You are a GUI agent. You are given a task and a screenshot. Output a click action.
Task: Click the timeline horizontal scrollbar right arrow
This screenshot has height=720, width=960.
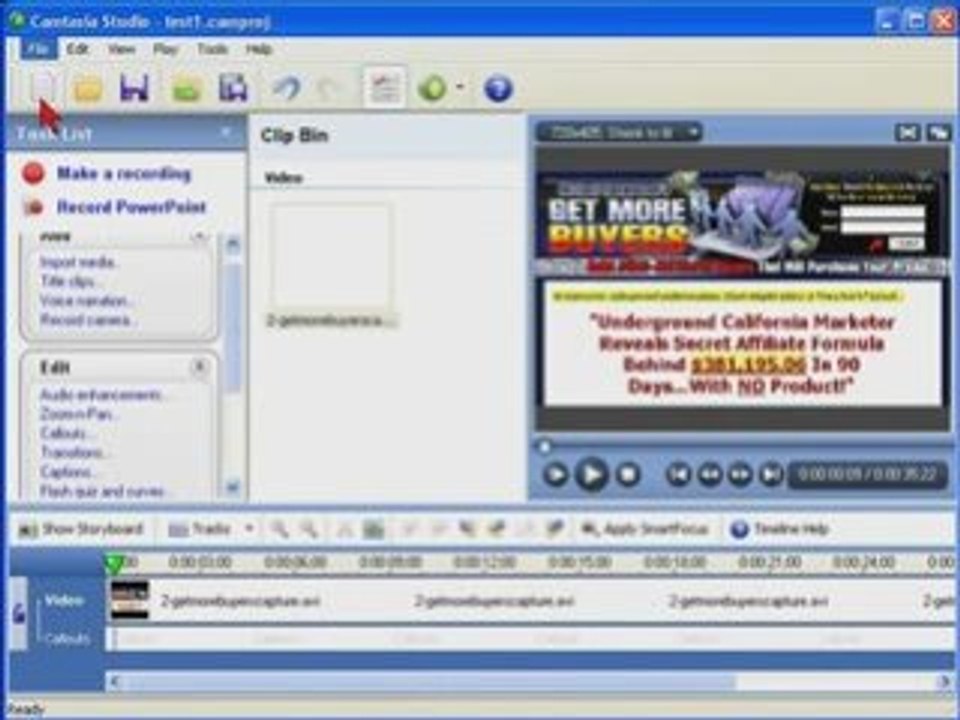(944, 681)
